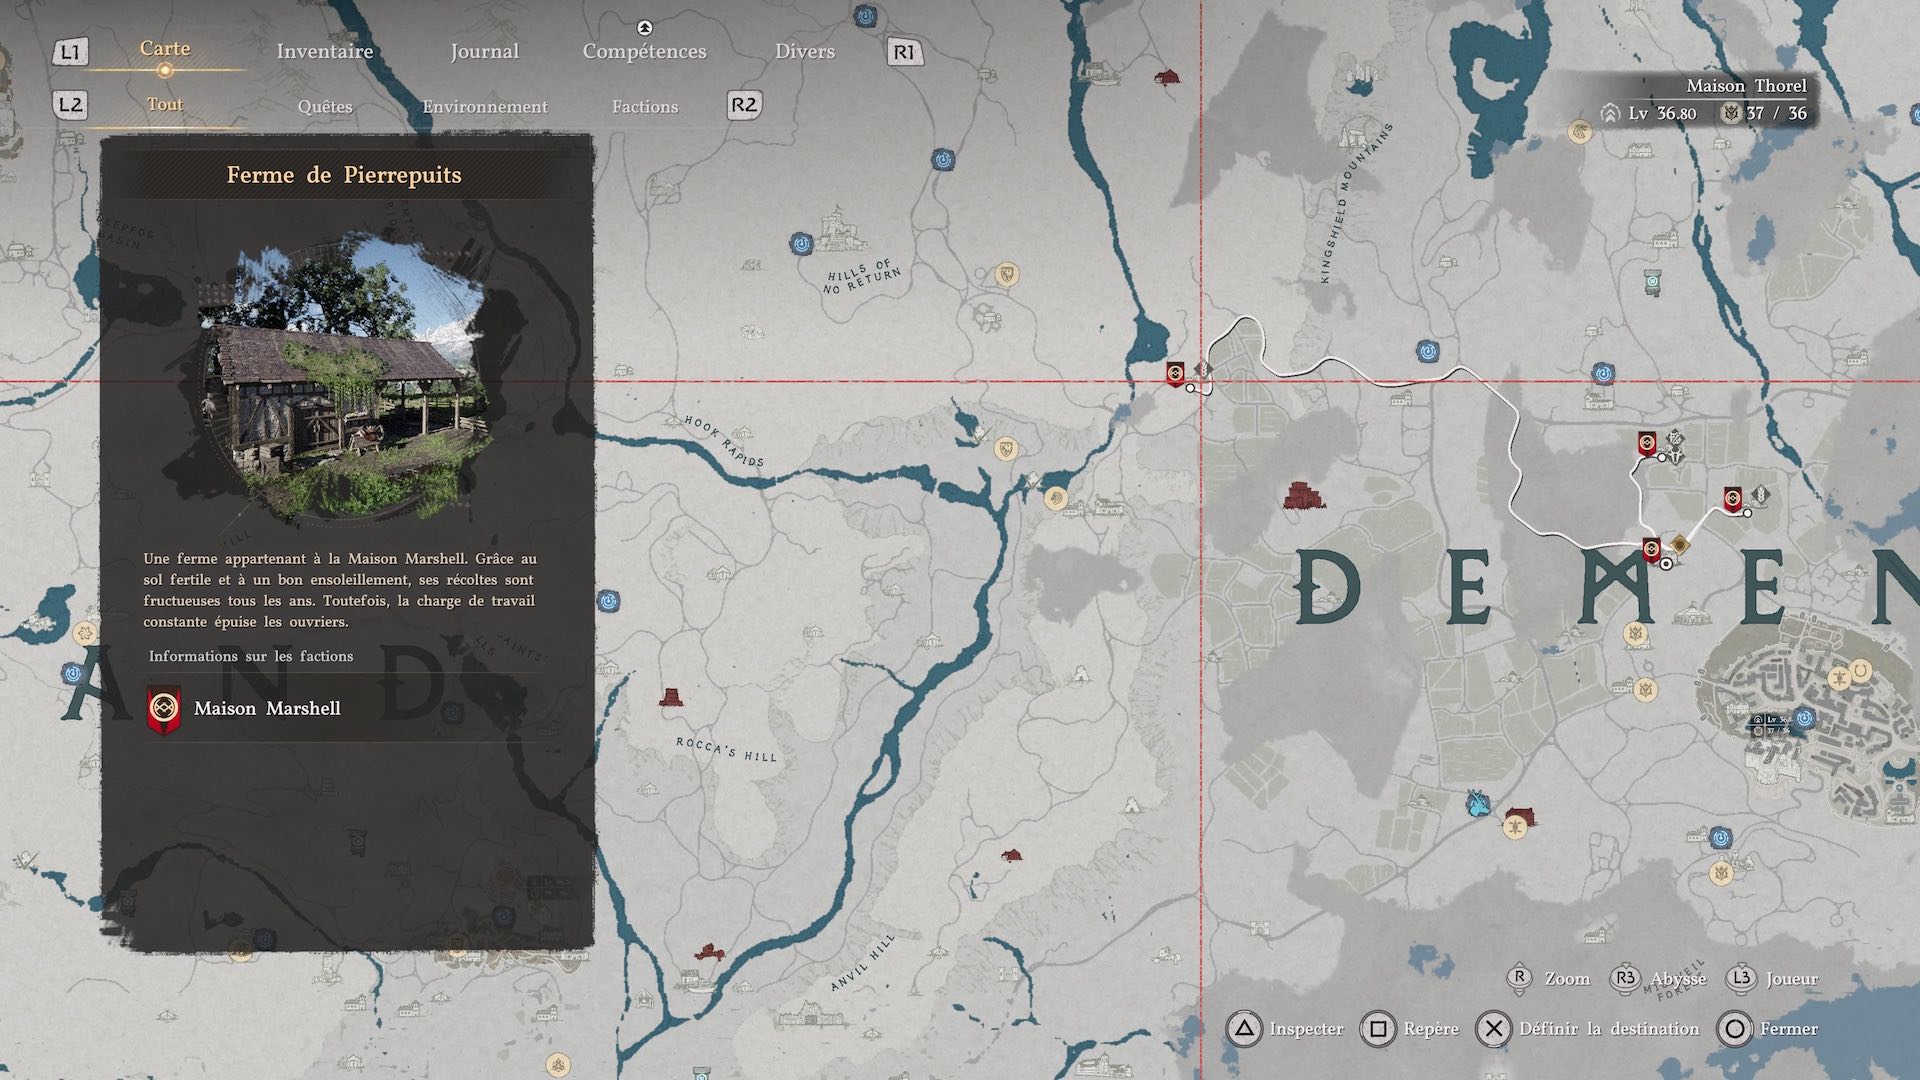Click the Maison Marshell faction emblem

(x=163, y=709)
